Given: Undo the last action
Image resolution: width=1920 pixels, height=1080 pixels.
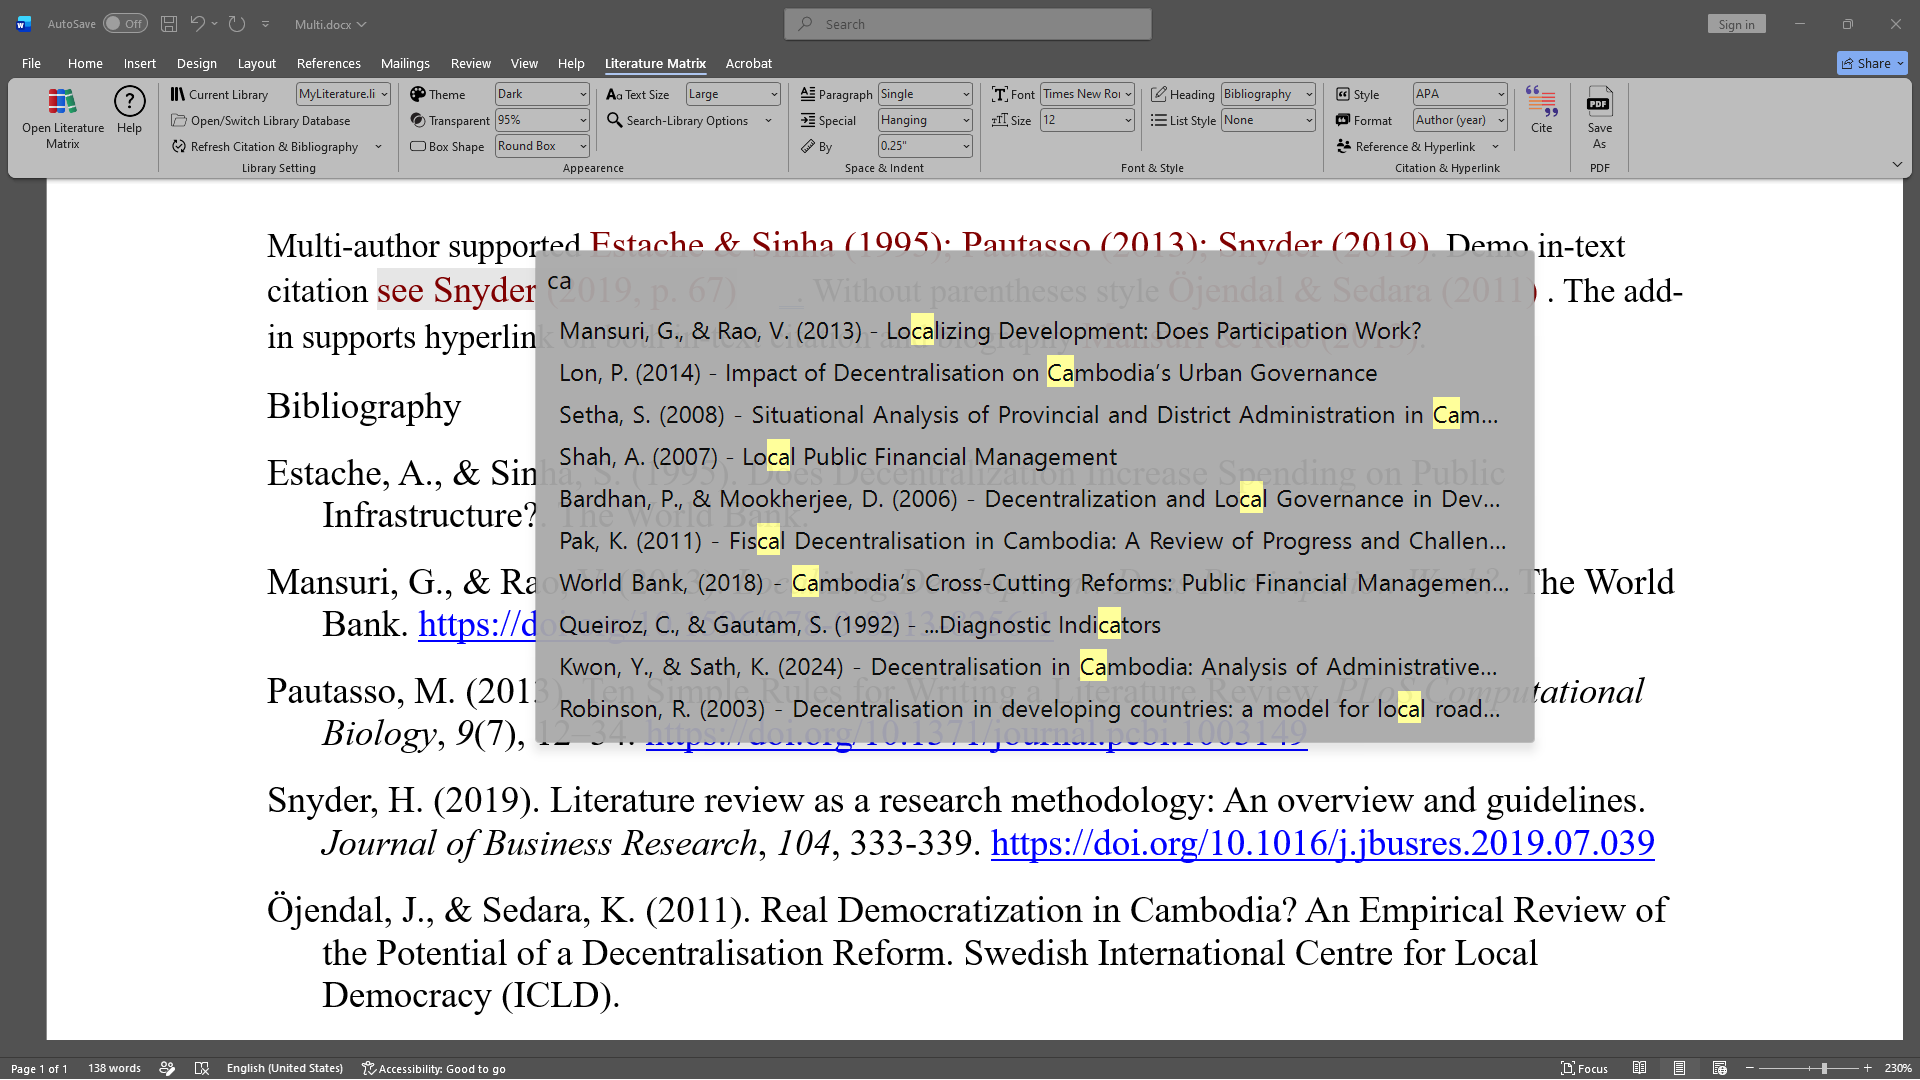Looking at the screenshot, I should 197,24.
